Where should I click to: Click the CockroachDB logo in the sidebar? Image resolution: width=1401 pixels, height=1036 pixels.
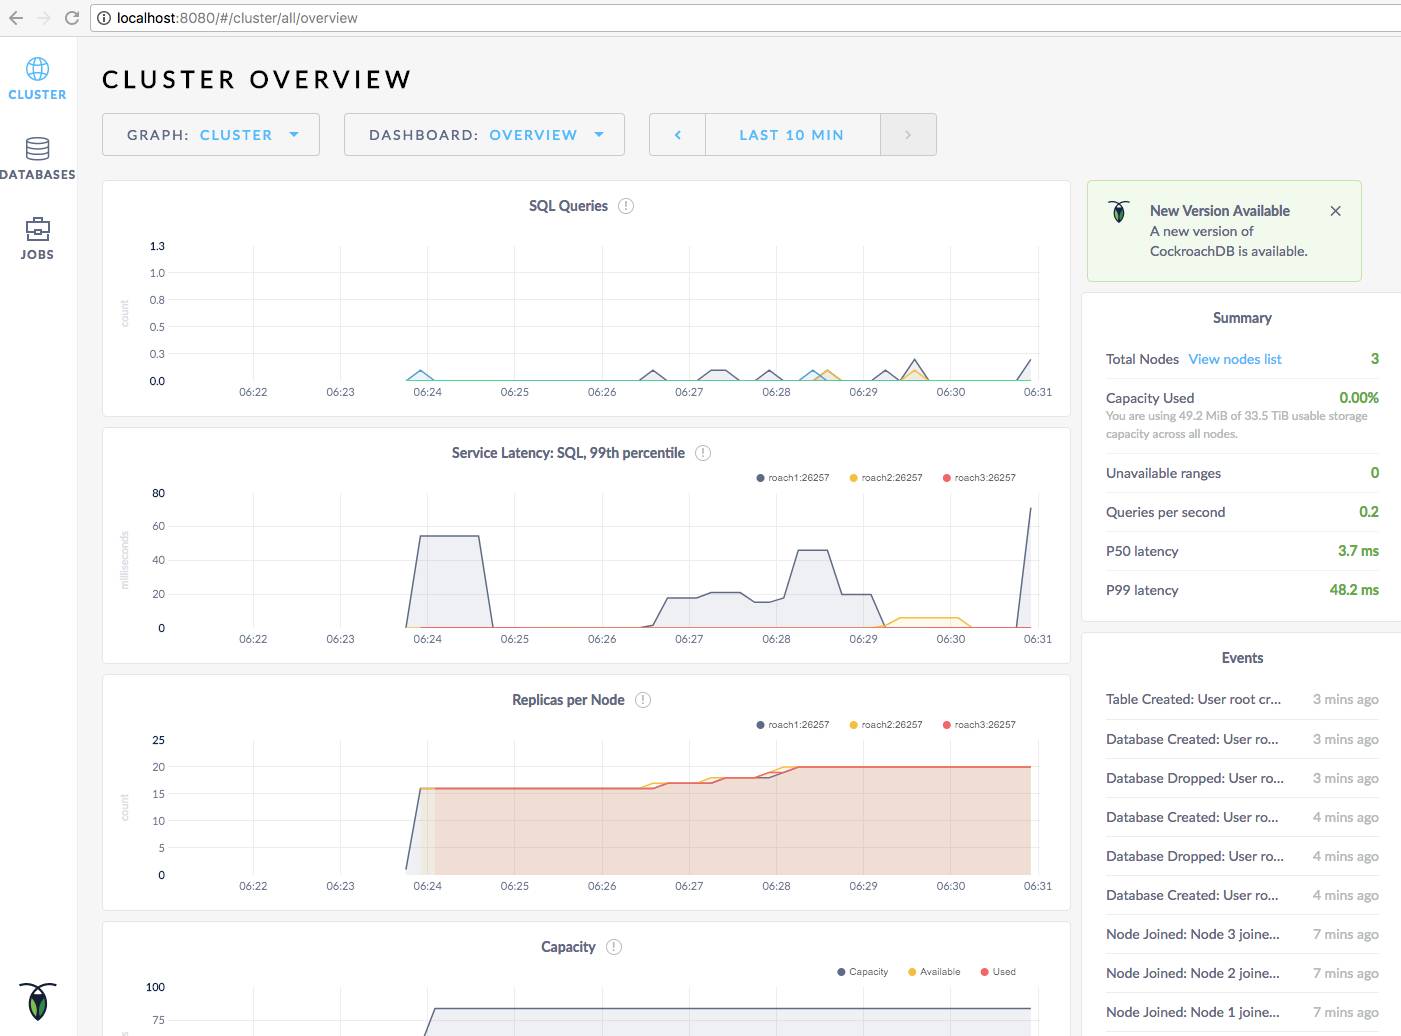(38, 1000)
